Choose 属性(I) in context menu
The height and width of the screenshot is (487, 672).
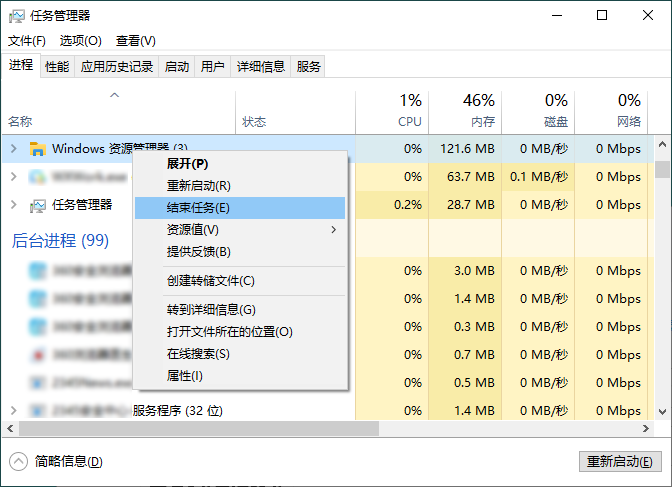[240, 376]
